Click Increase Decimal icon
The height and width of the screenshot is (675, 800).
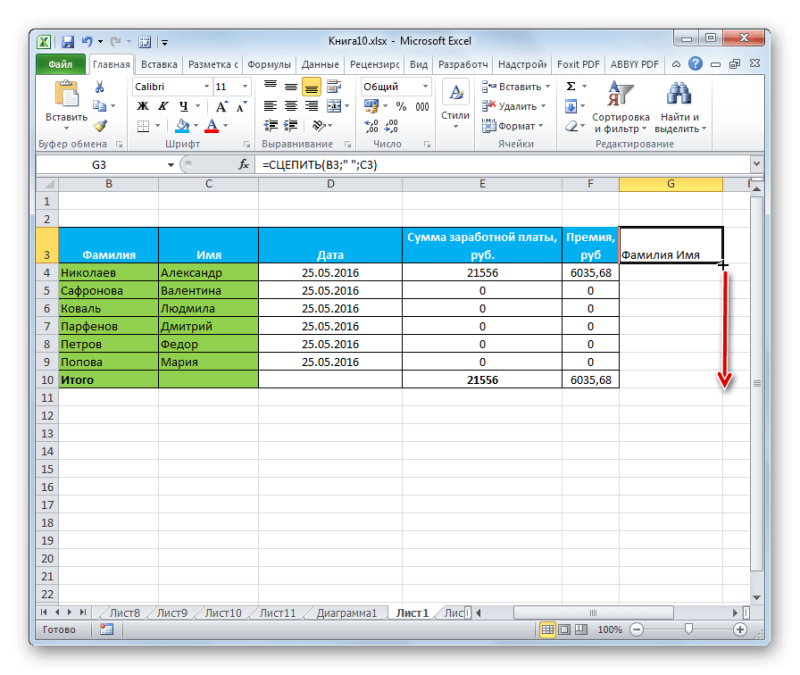click(371, 126)
